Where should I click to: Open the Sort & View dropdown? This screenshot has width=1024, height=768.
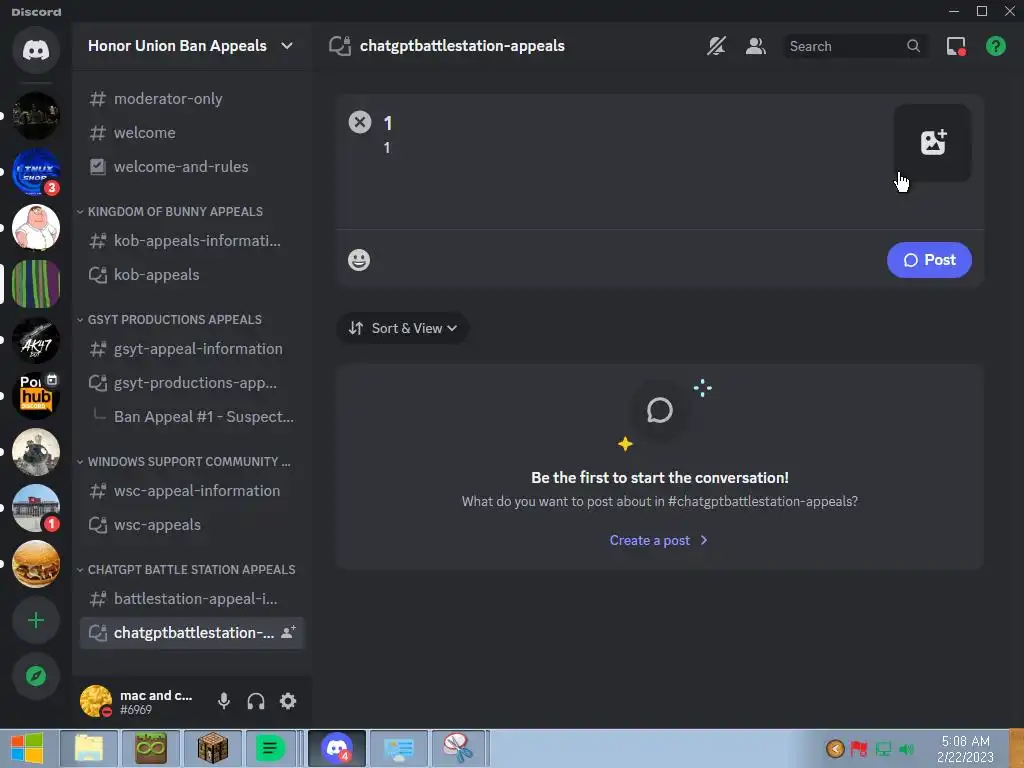coord(402,328)
